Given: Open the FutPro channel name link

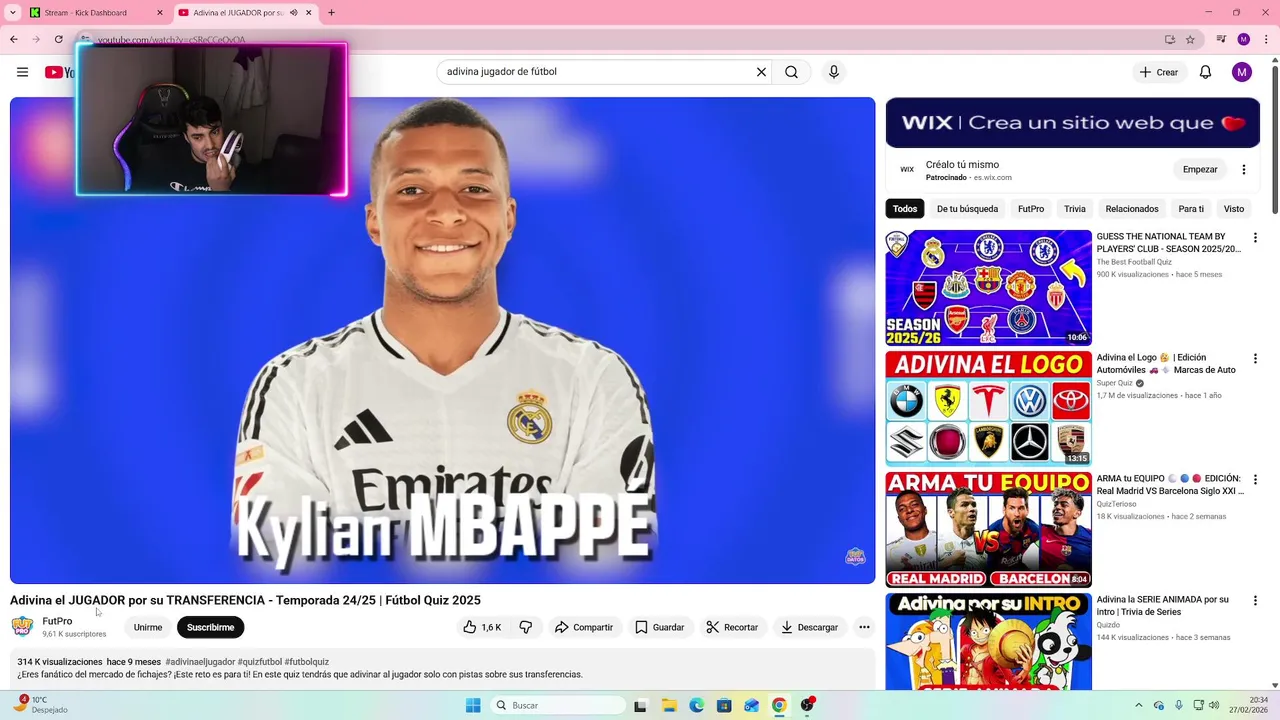Looking at the screenshot, I should click(x=57, y=621).
